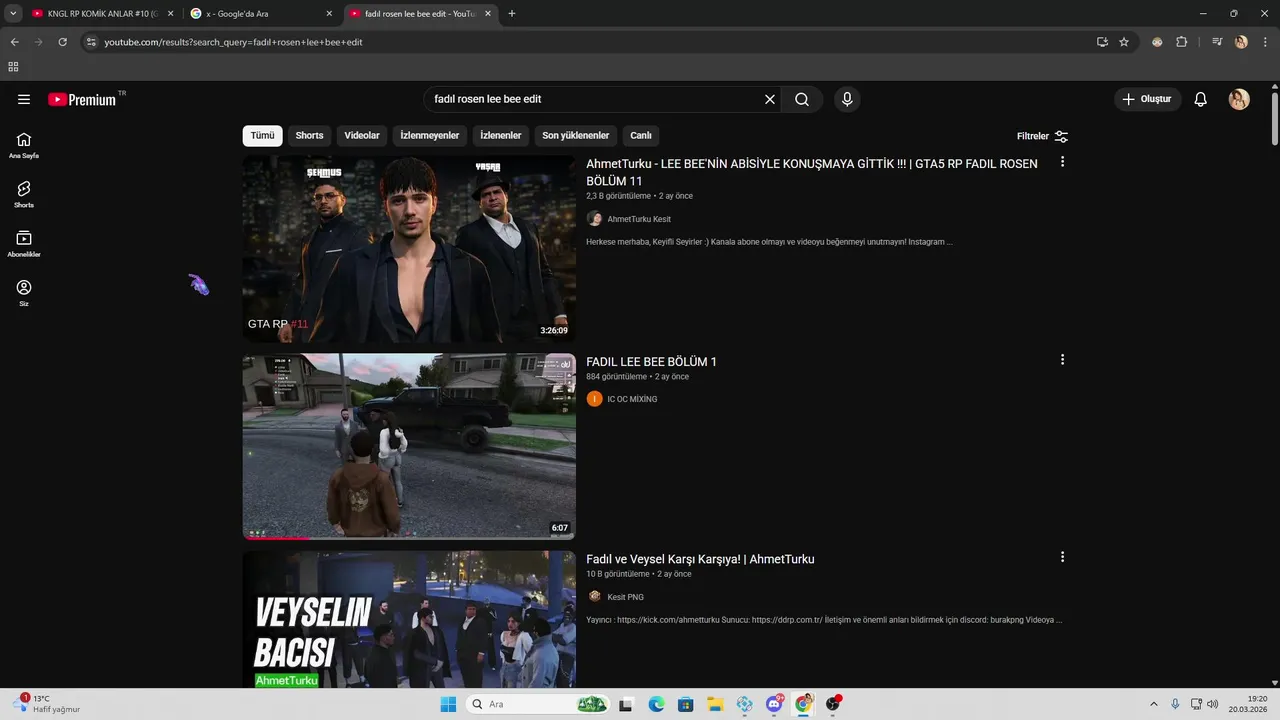Viewport: 1280px width, 720px height.
Task: Open the 6:07 FADIL LEE BEE thumbnail
Action: click(409, 446)
